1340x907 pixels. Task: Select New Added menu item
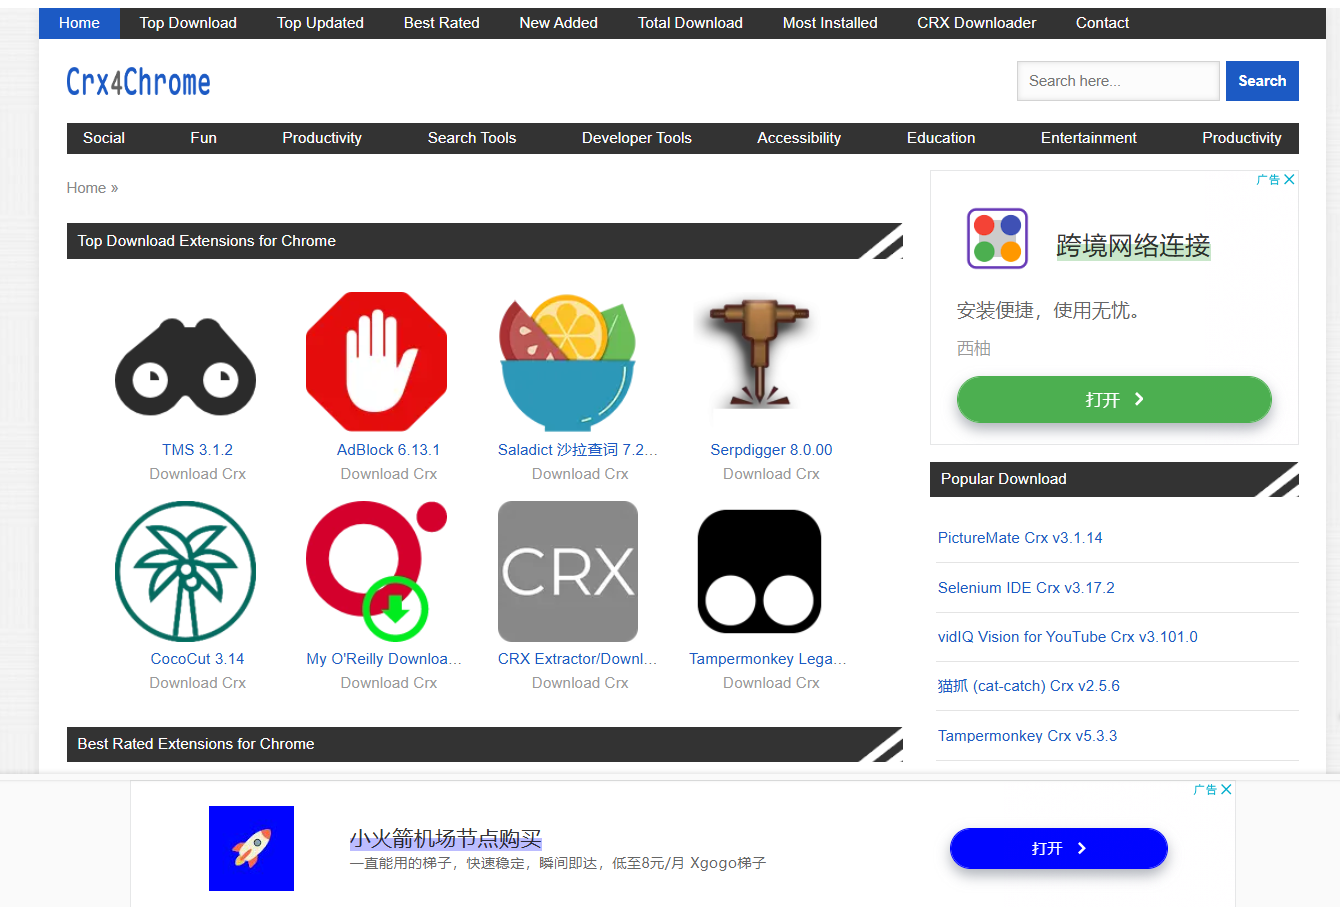tap(558, 23)
